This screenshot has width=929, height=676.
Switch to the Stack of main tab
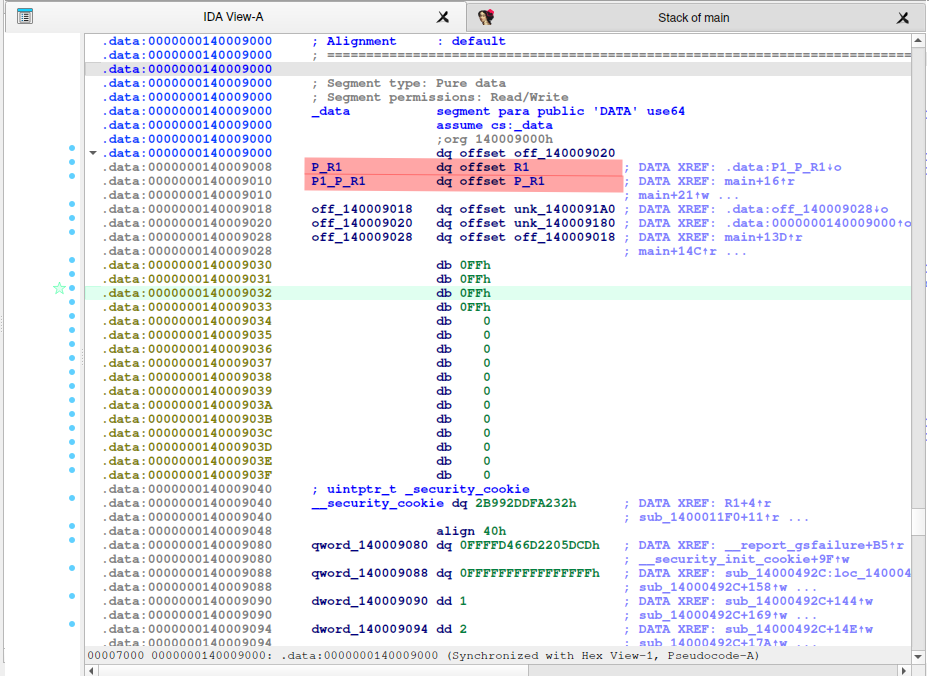[693, 17]
